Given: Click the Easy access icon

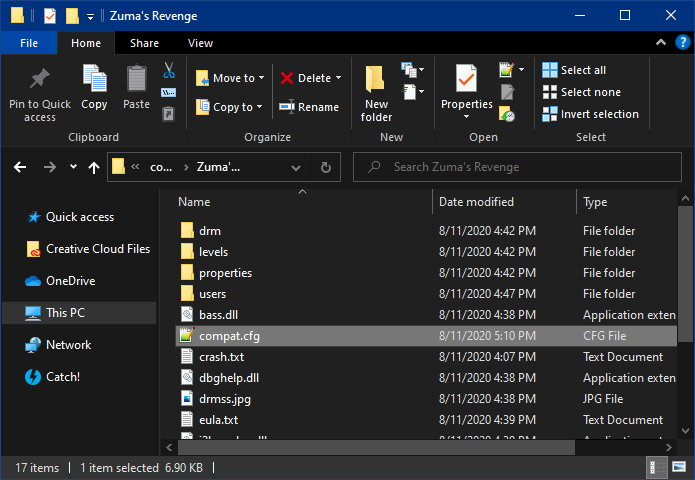Looking at the screenshot, I should [412, 92].
